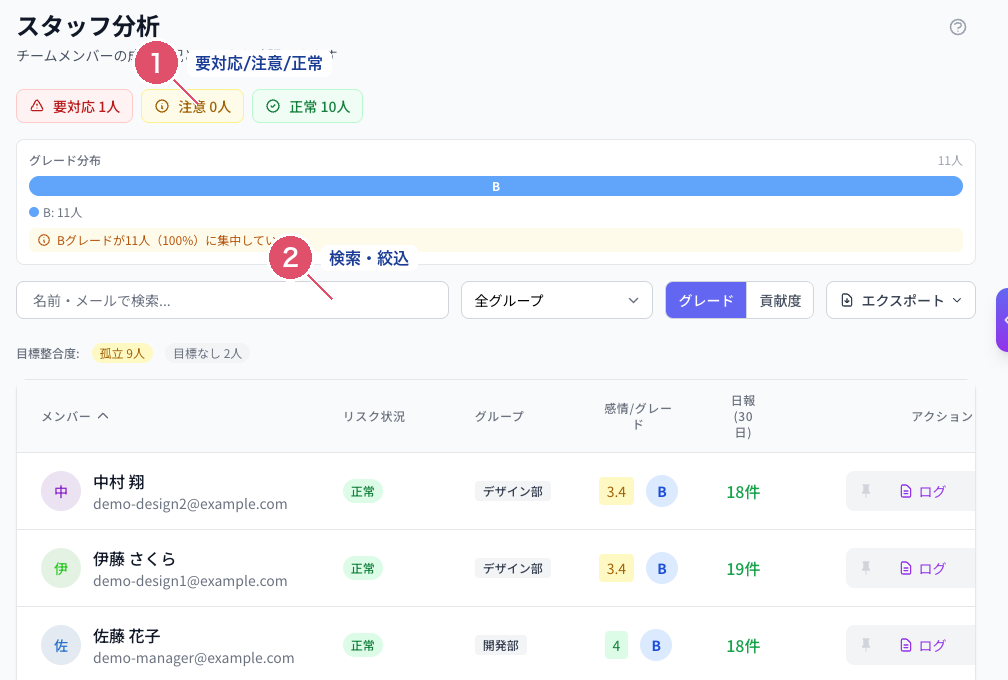Click the B: 11人 legend entry

56,212
